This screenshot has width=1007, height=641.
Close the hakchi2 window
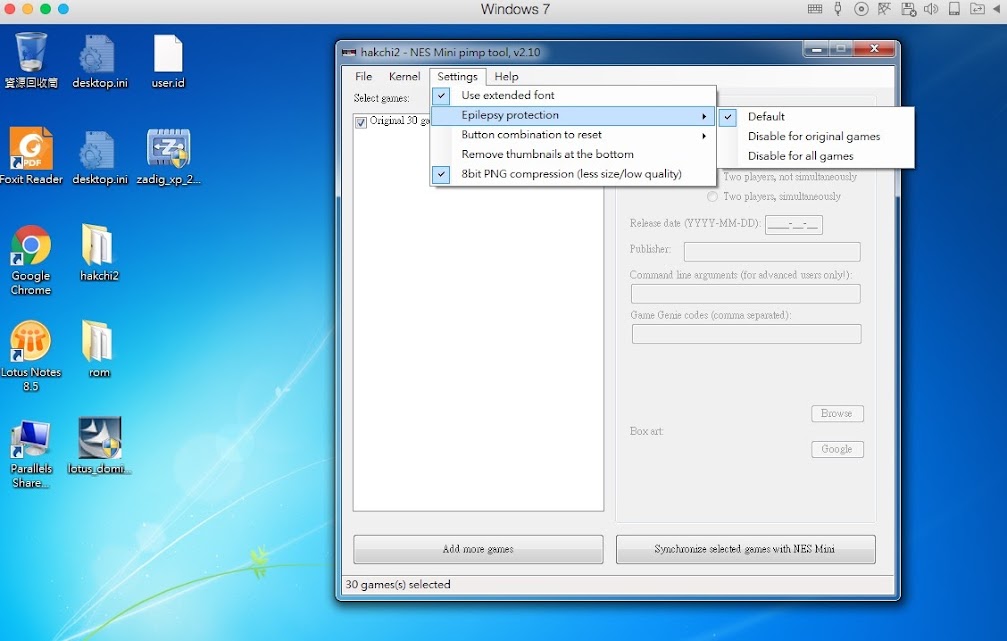coord(874,49)
